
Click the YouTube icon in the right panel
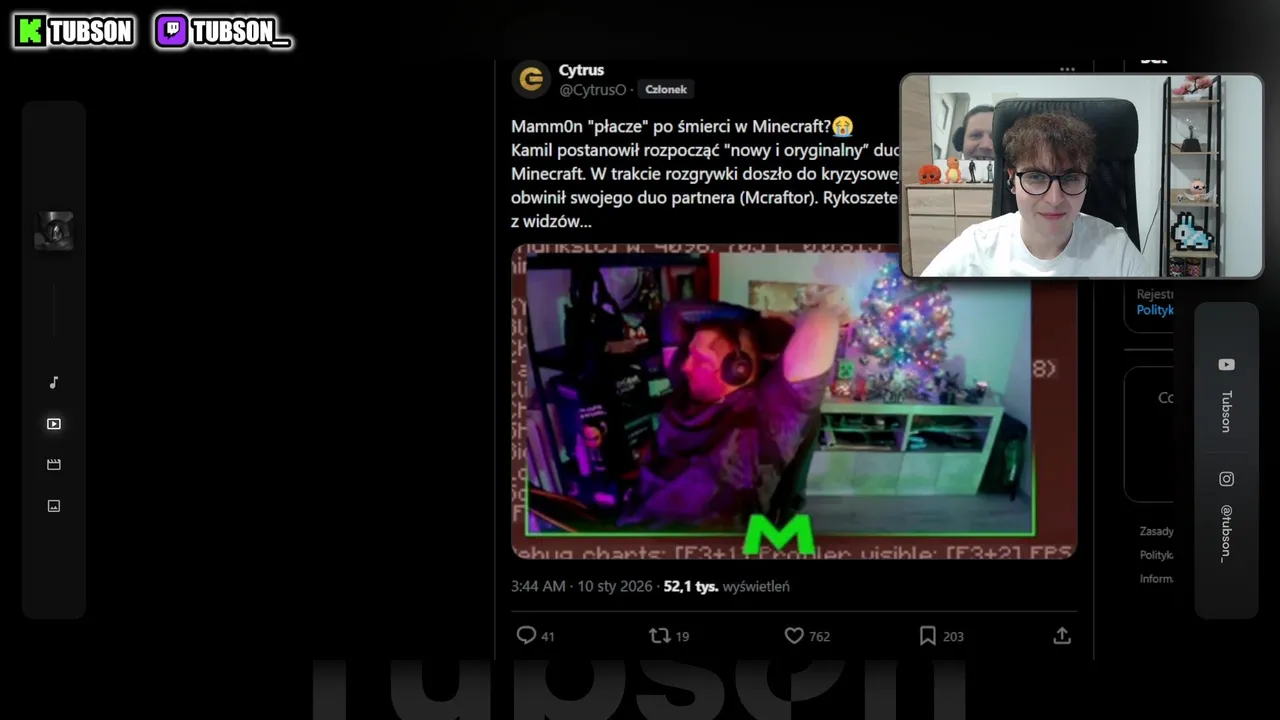point(1226,365)
